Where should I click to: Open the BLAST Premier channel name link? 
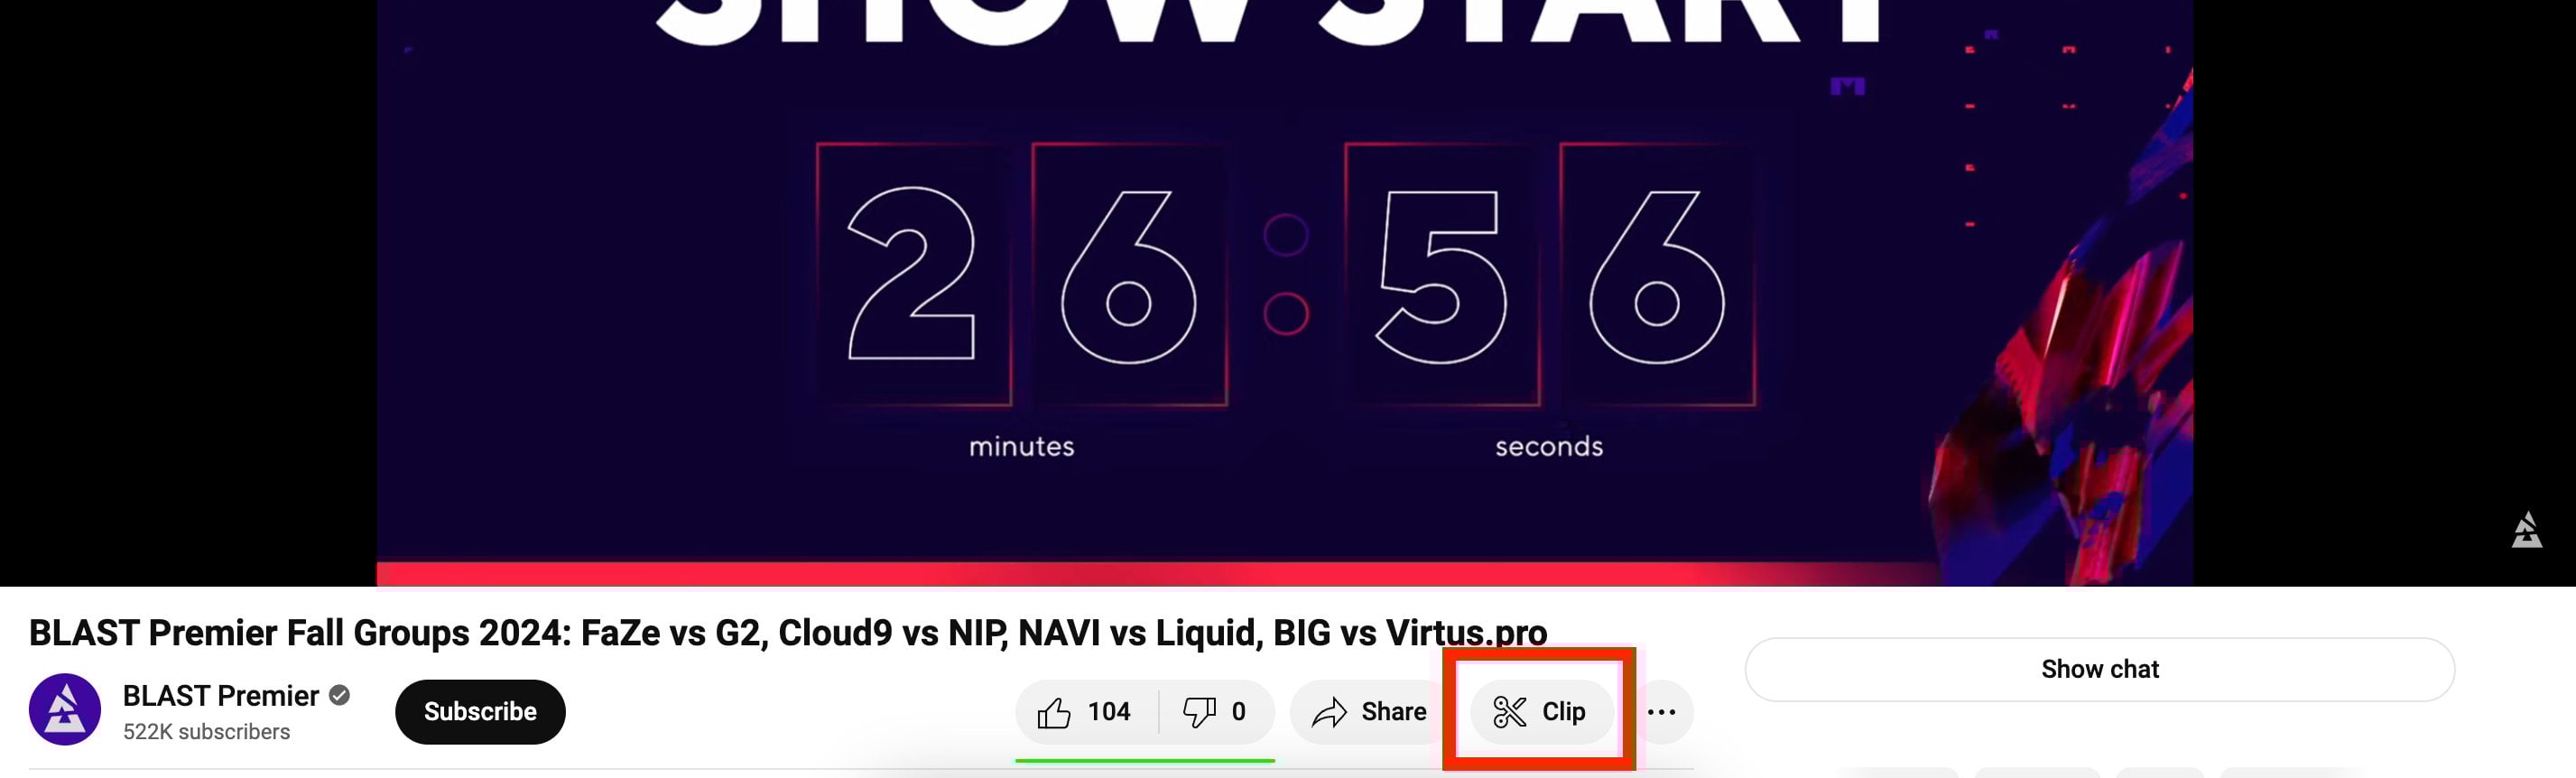[221, 695]
